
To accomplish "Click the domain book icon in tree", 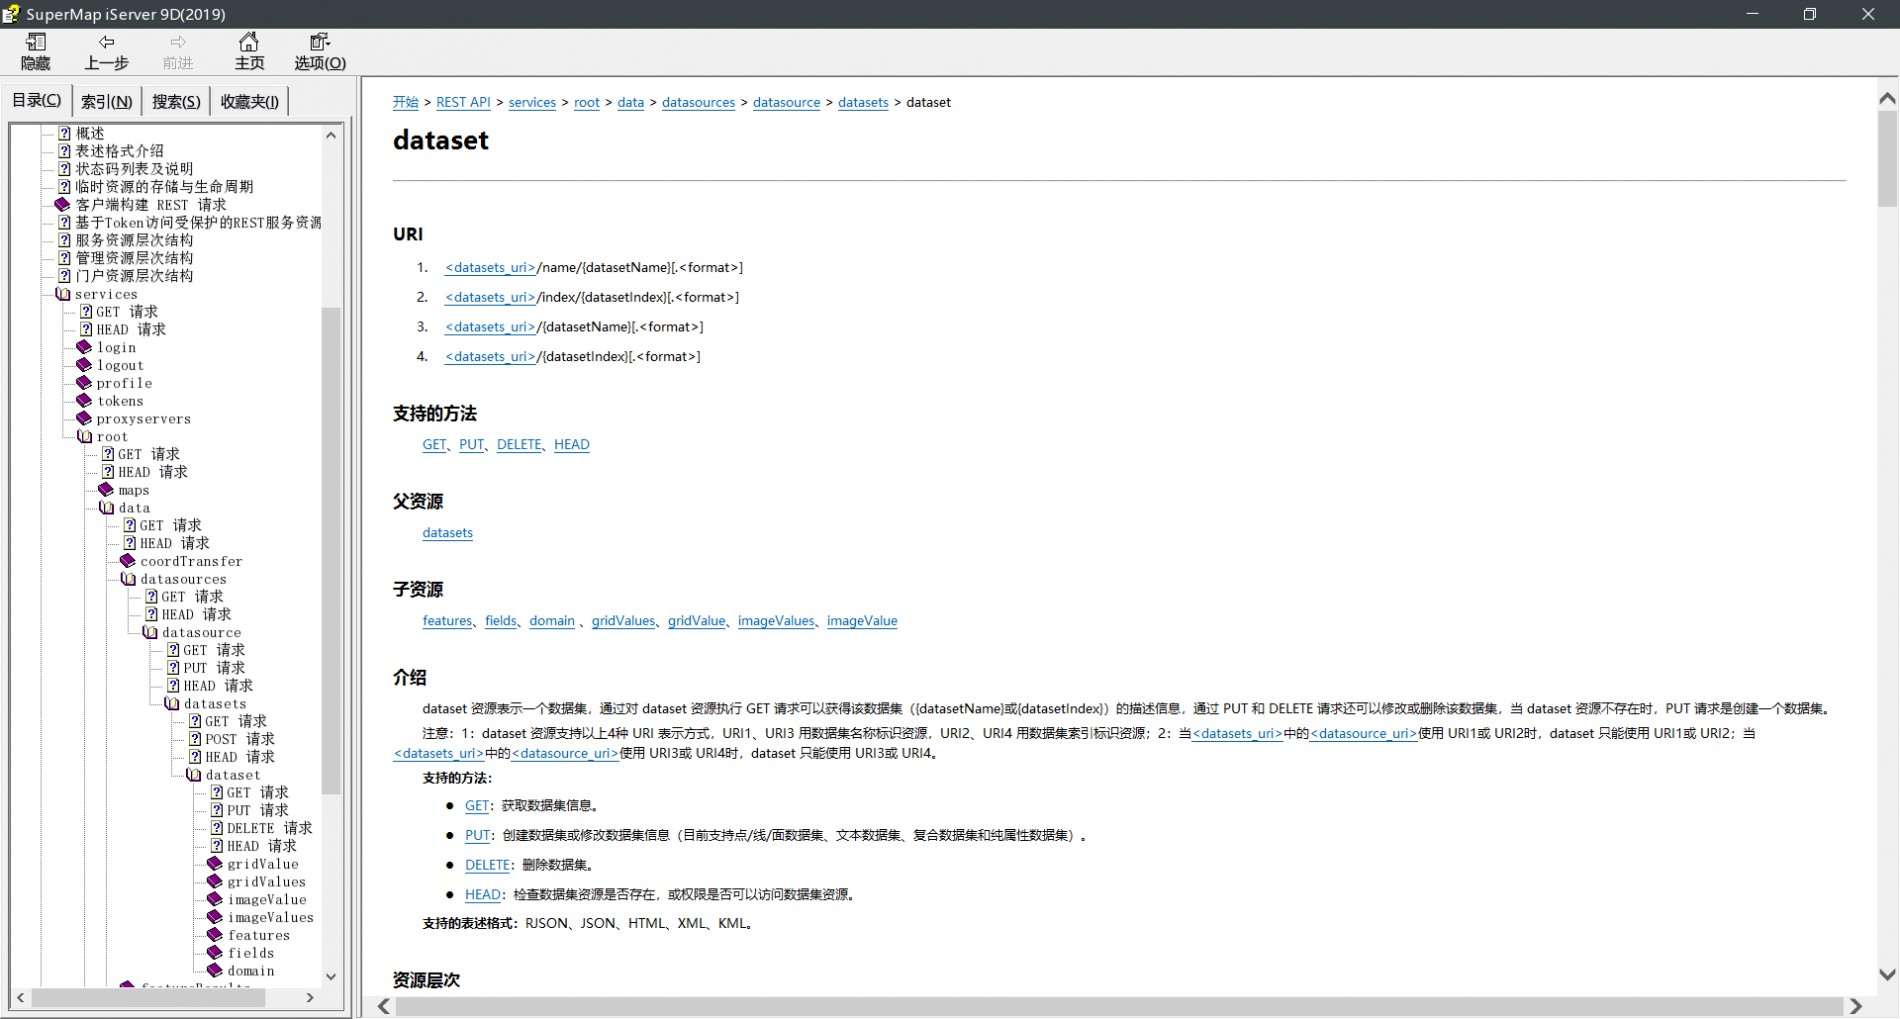I will tap(215, 971).
